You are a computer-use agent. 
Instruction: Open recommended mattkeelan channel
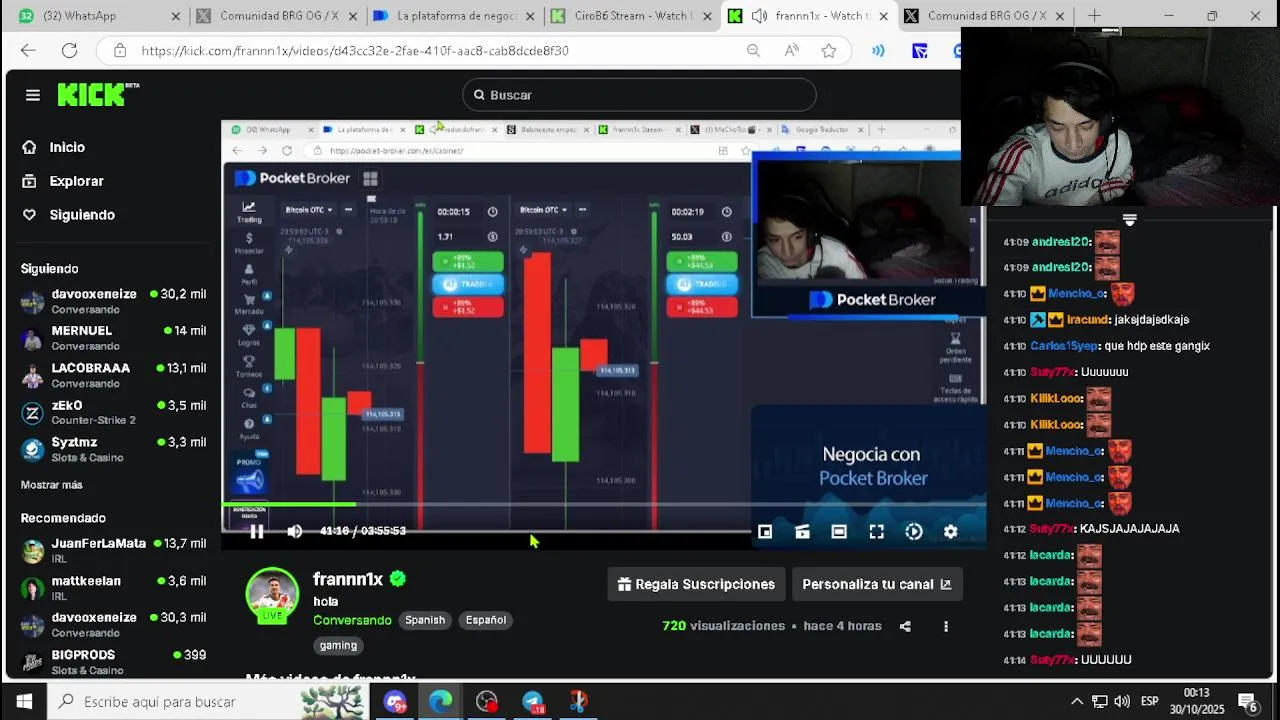click(113, 588)
